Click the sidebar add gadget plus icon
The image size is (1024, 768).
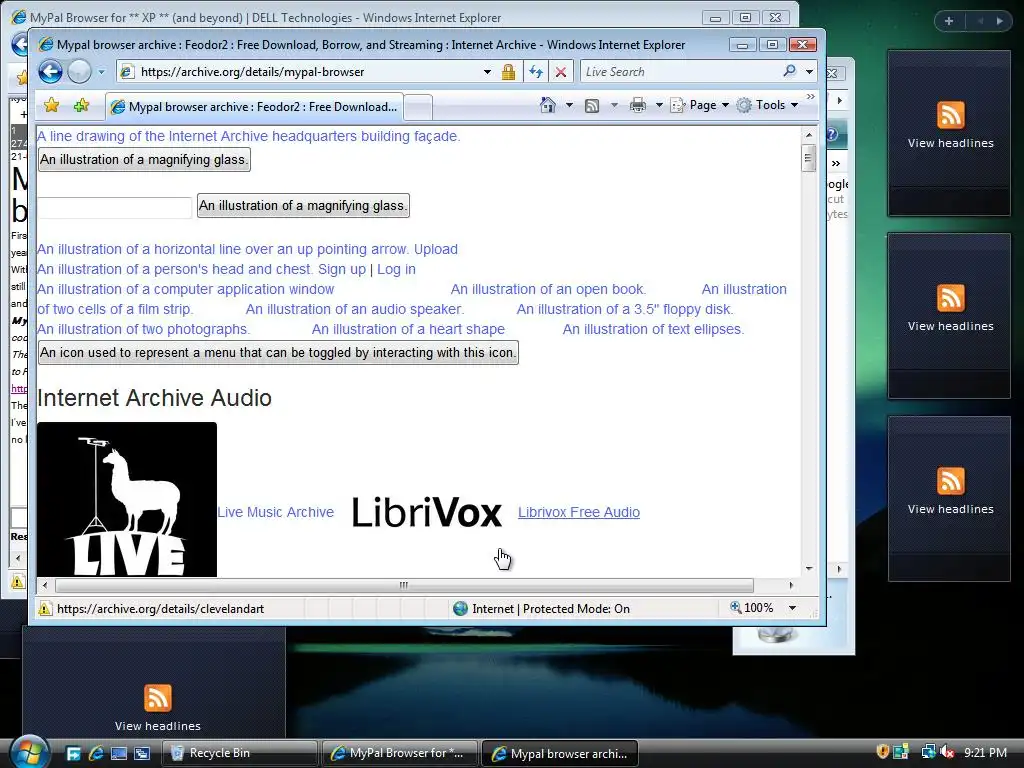tap(949, 21)
